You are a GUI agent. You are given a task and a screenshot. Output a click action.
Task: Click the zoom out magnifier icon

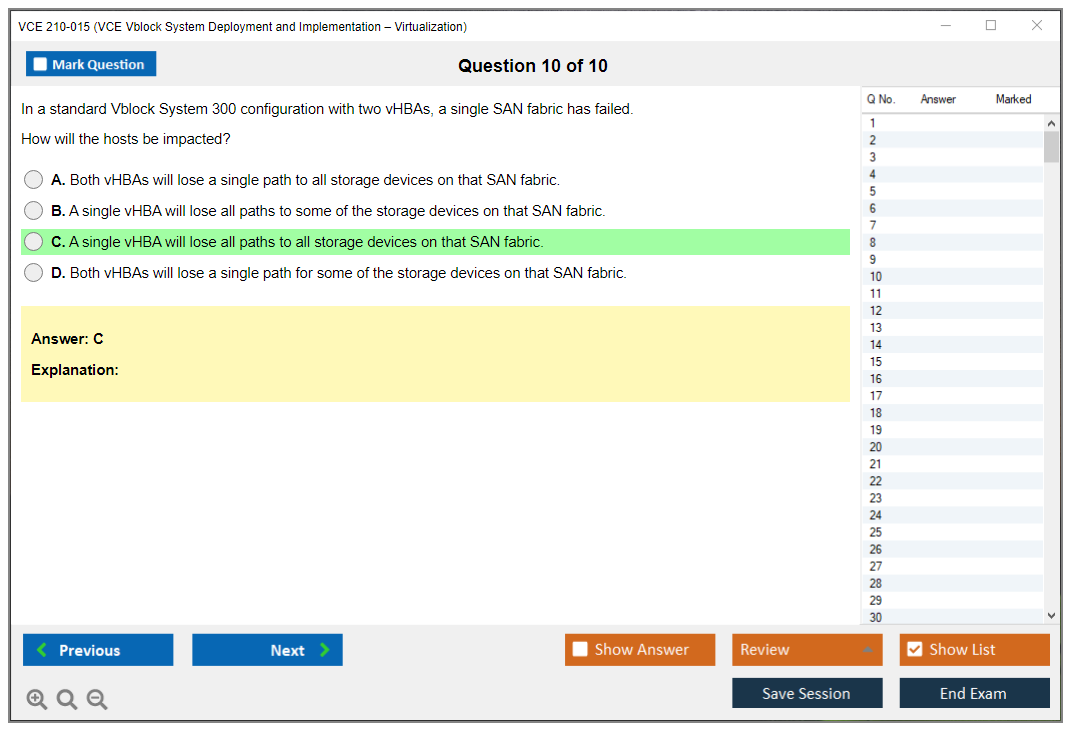pyautogui.click(x=97, y=700)
